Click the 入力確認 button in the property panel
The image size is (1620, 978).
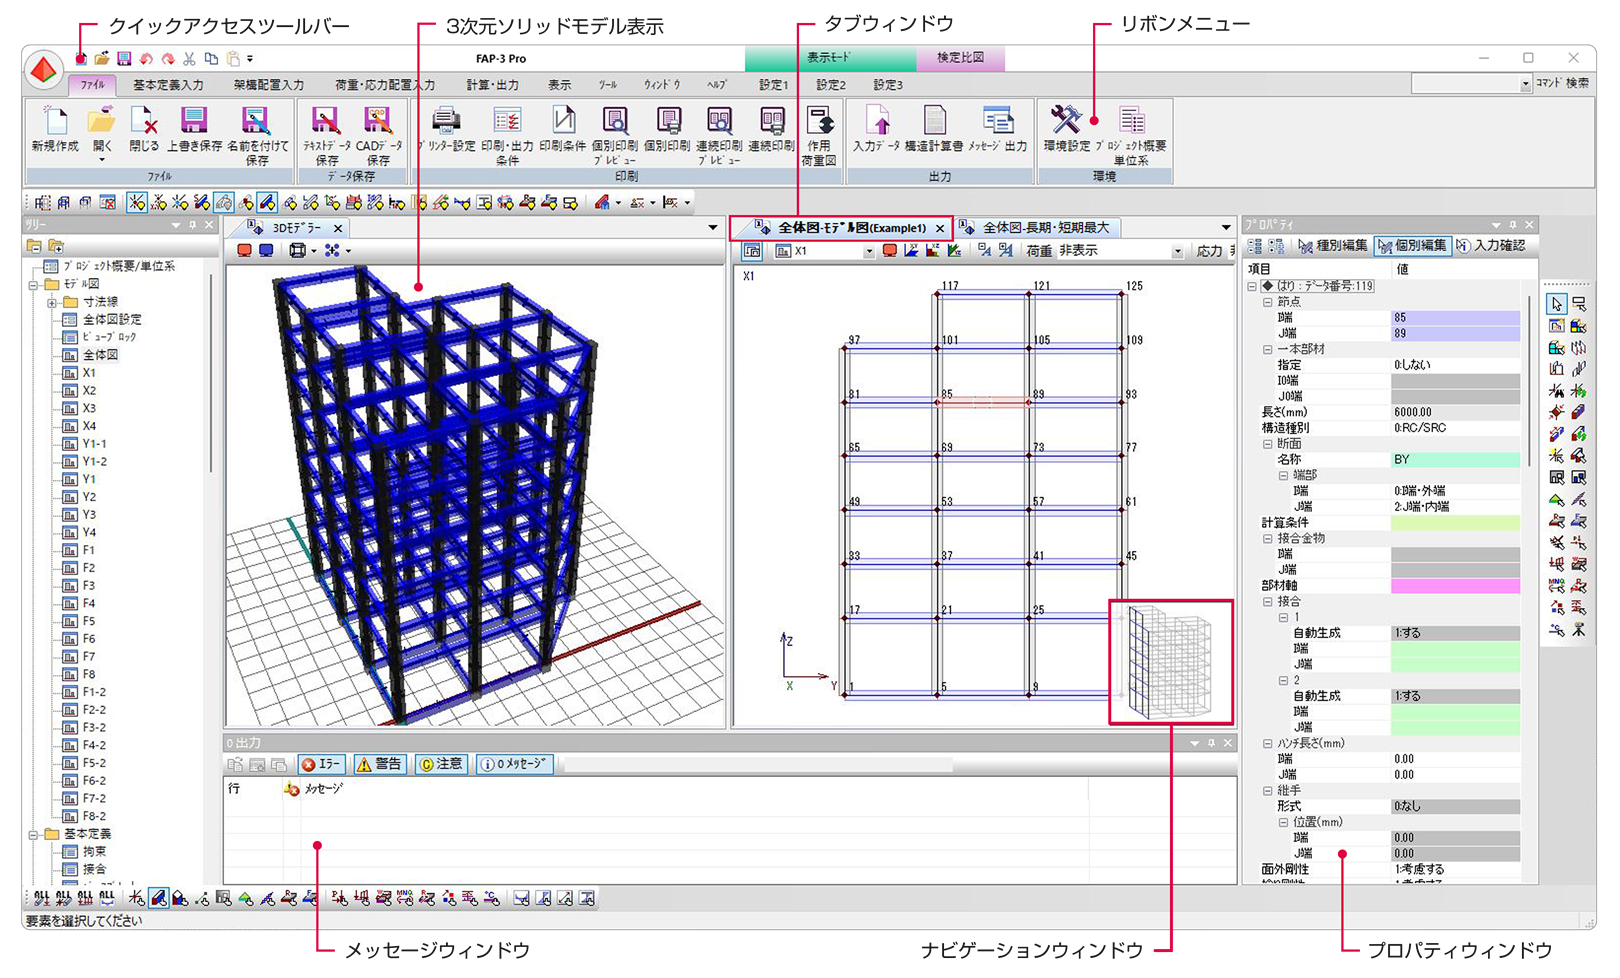pos(1491,246)
